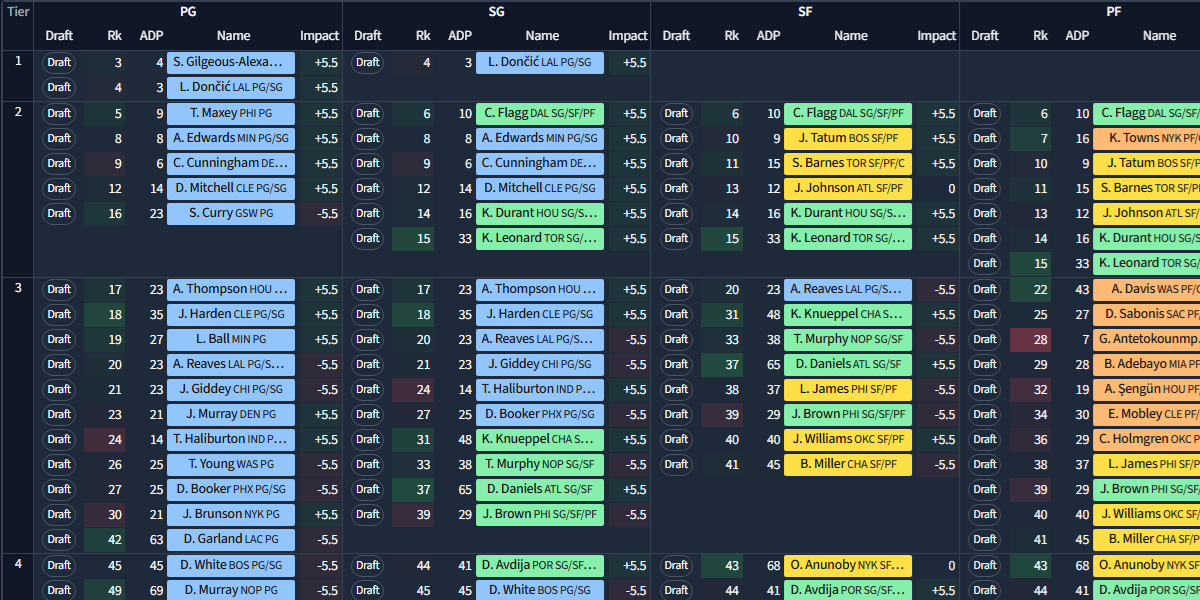Image resolution: width=1200 pixels, height=600 pixels.
Task: Draft T. Maxey in the PG column
Action: point(59,114)
